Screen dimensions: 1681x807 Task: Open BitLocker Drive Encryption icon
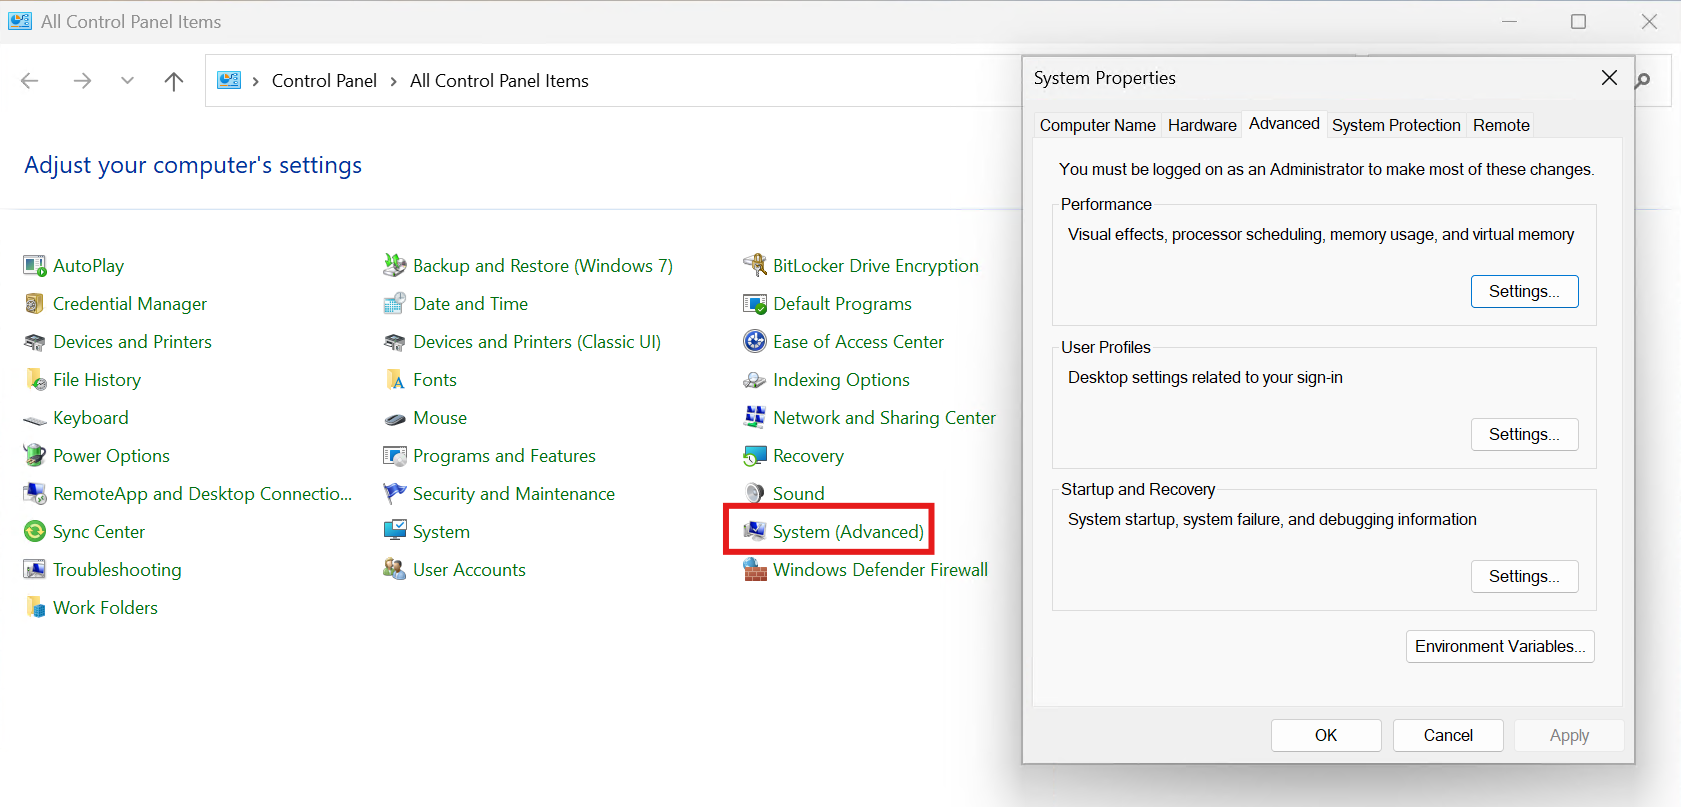point(755,266)
